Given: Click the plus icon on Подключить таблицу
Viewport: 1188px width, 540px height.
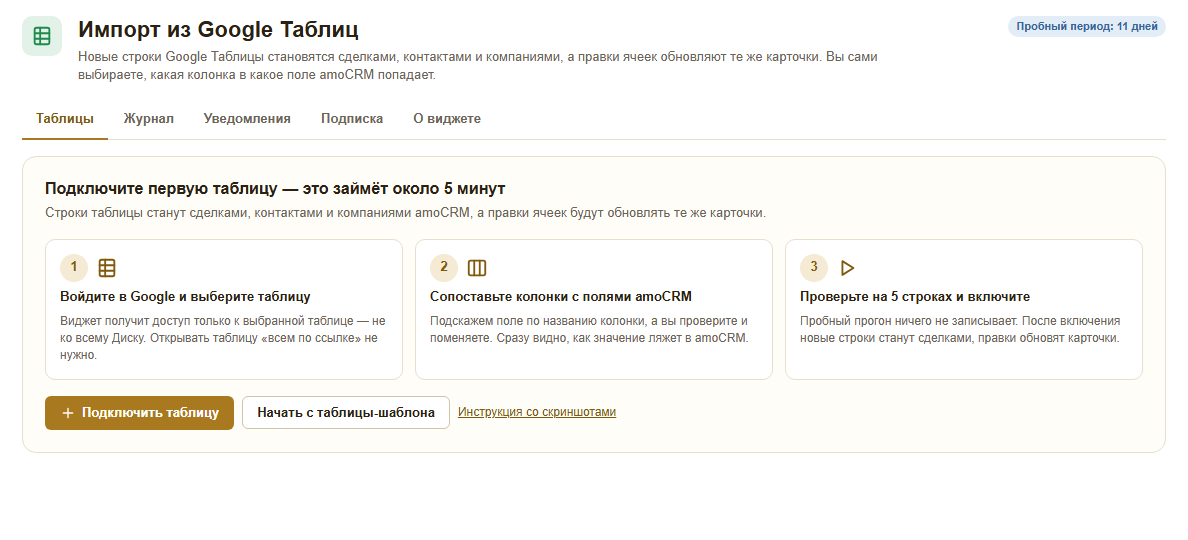Looking at the screenshot, I should click(x=68, y=413).
